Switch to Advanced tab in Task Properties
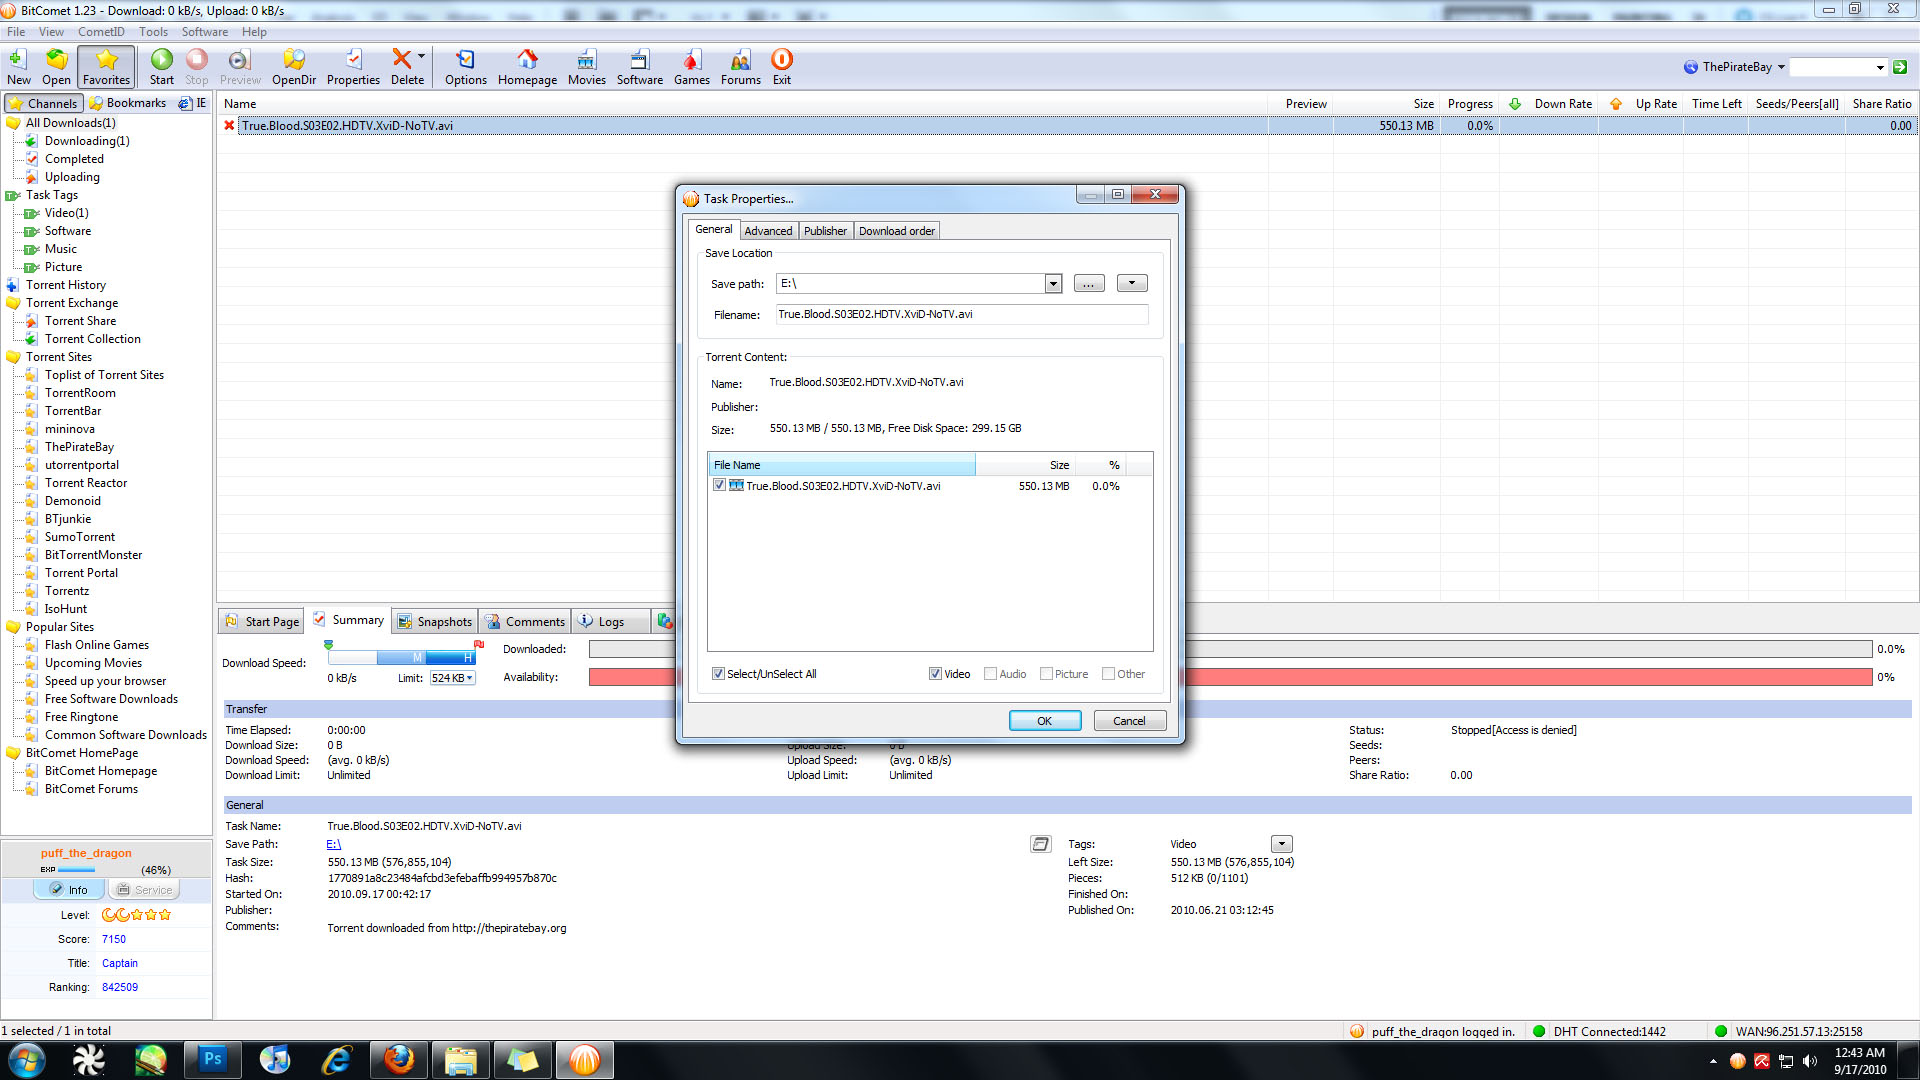The height and width of the screenshot is (1080, 1920). click(x=768, y=231)
